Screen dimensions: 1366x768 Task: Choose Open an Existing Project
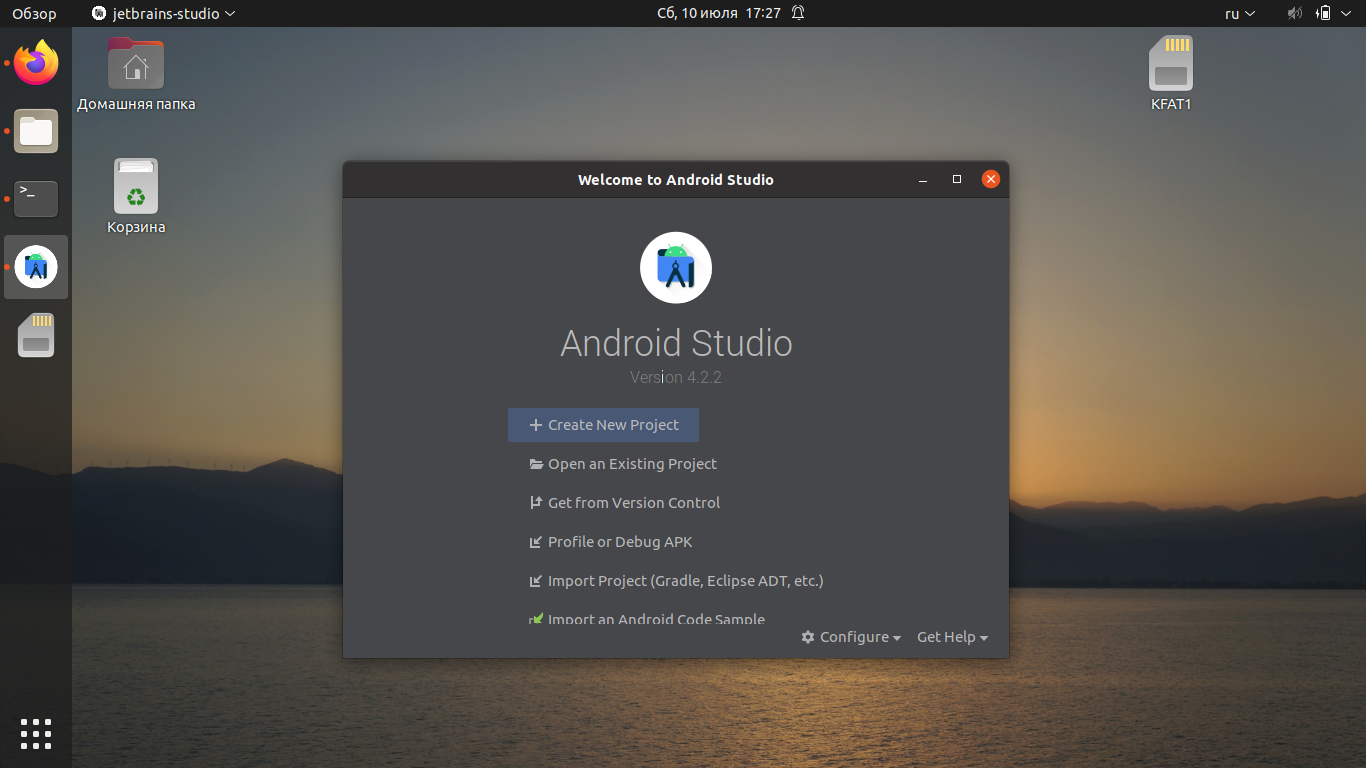tap(623, 464)
